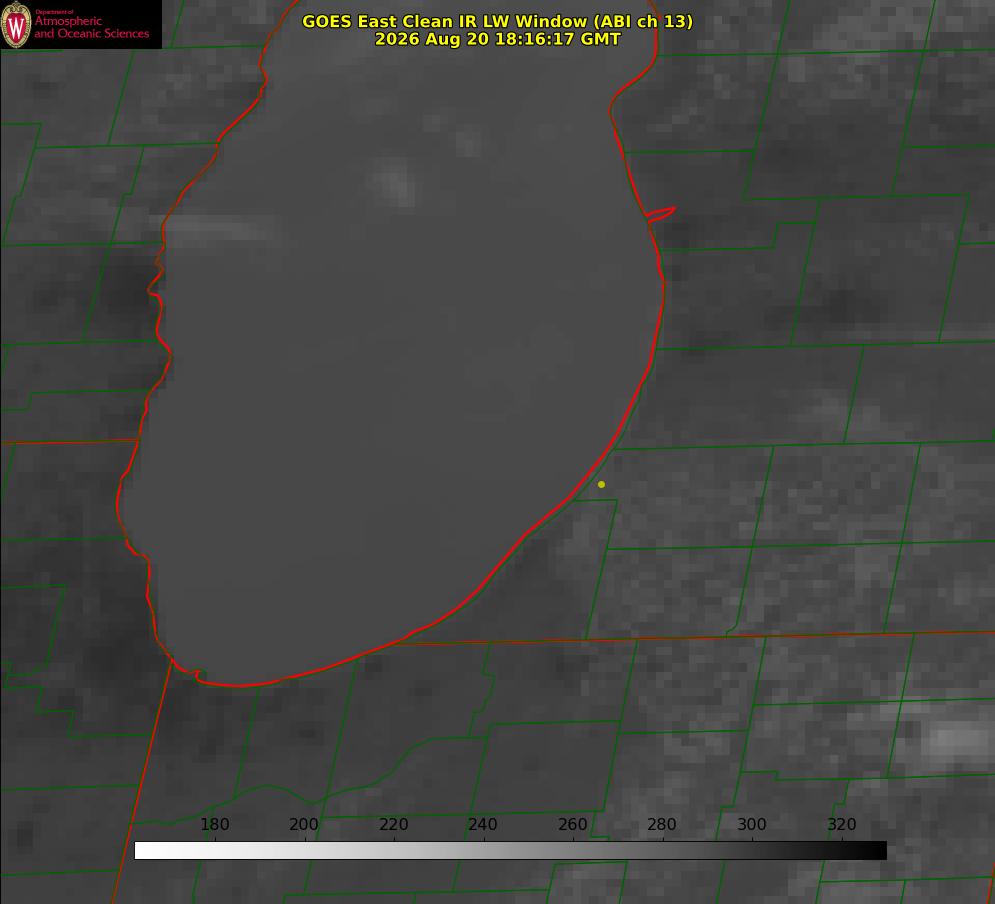Click the 180 label on the colorbar
Screen dimensions: 995x904
(214, 824)
